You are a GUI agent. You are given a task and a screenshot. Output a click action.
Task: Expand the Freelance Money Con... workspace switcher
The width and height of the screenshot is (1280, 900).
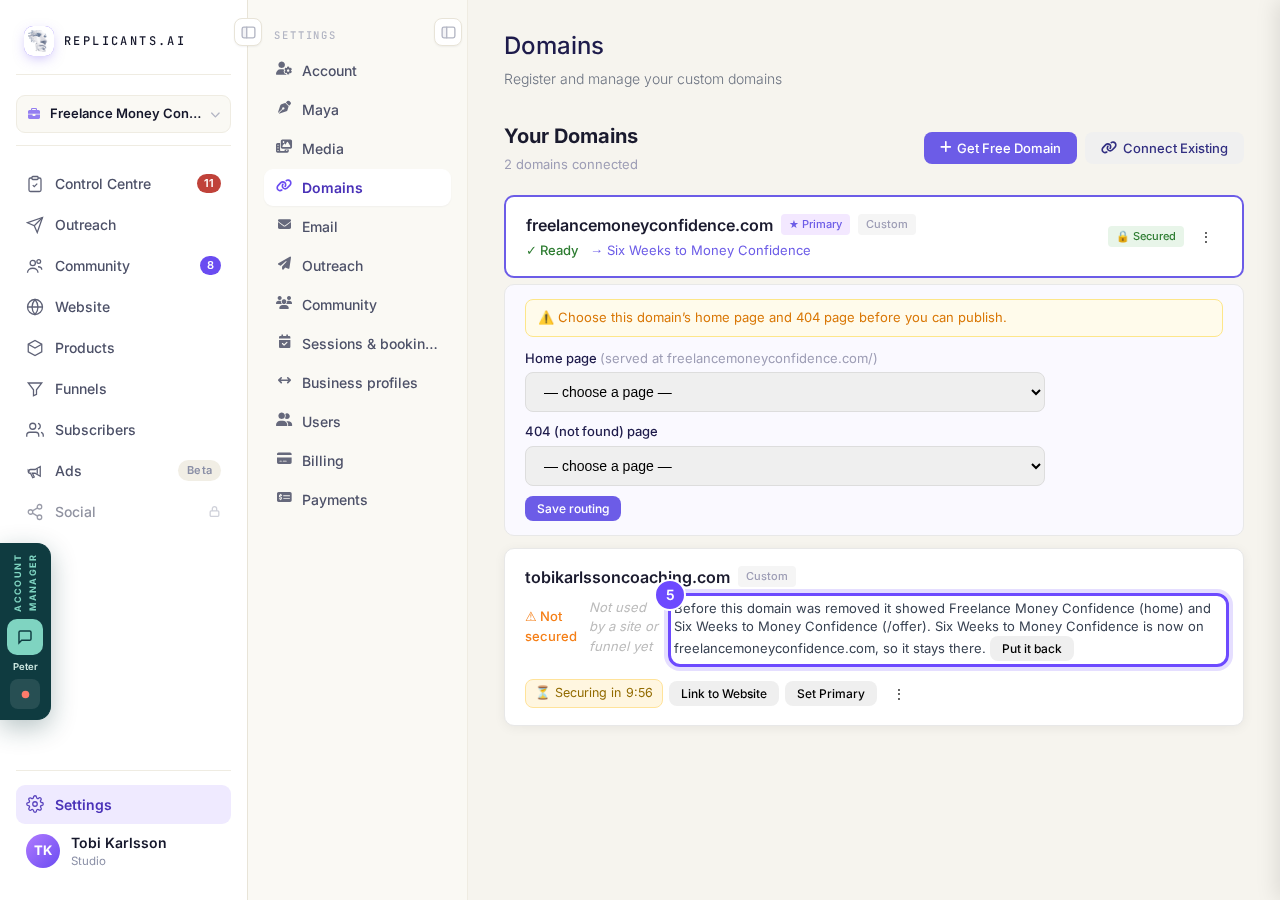[x=124, y=114]
